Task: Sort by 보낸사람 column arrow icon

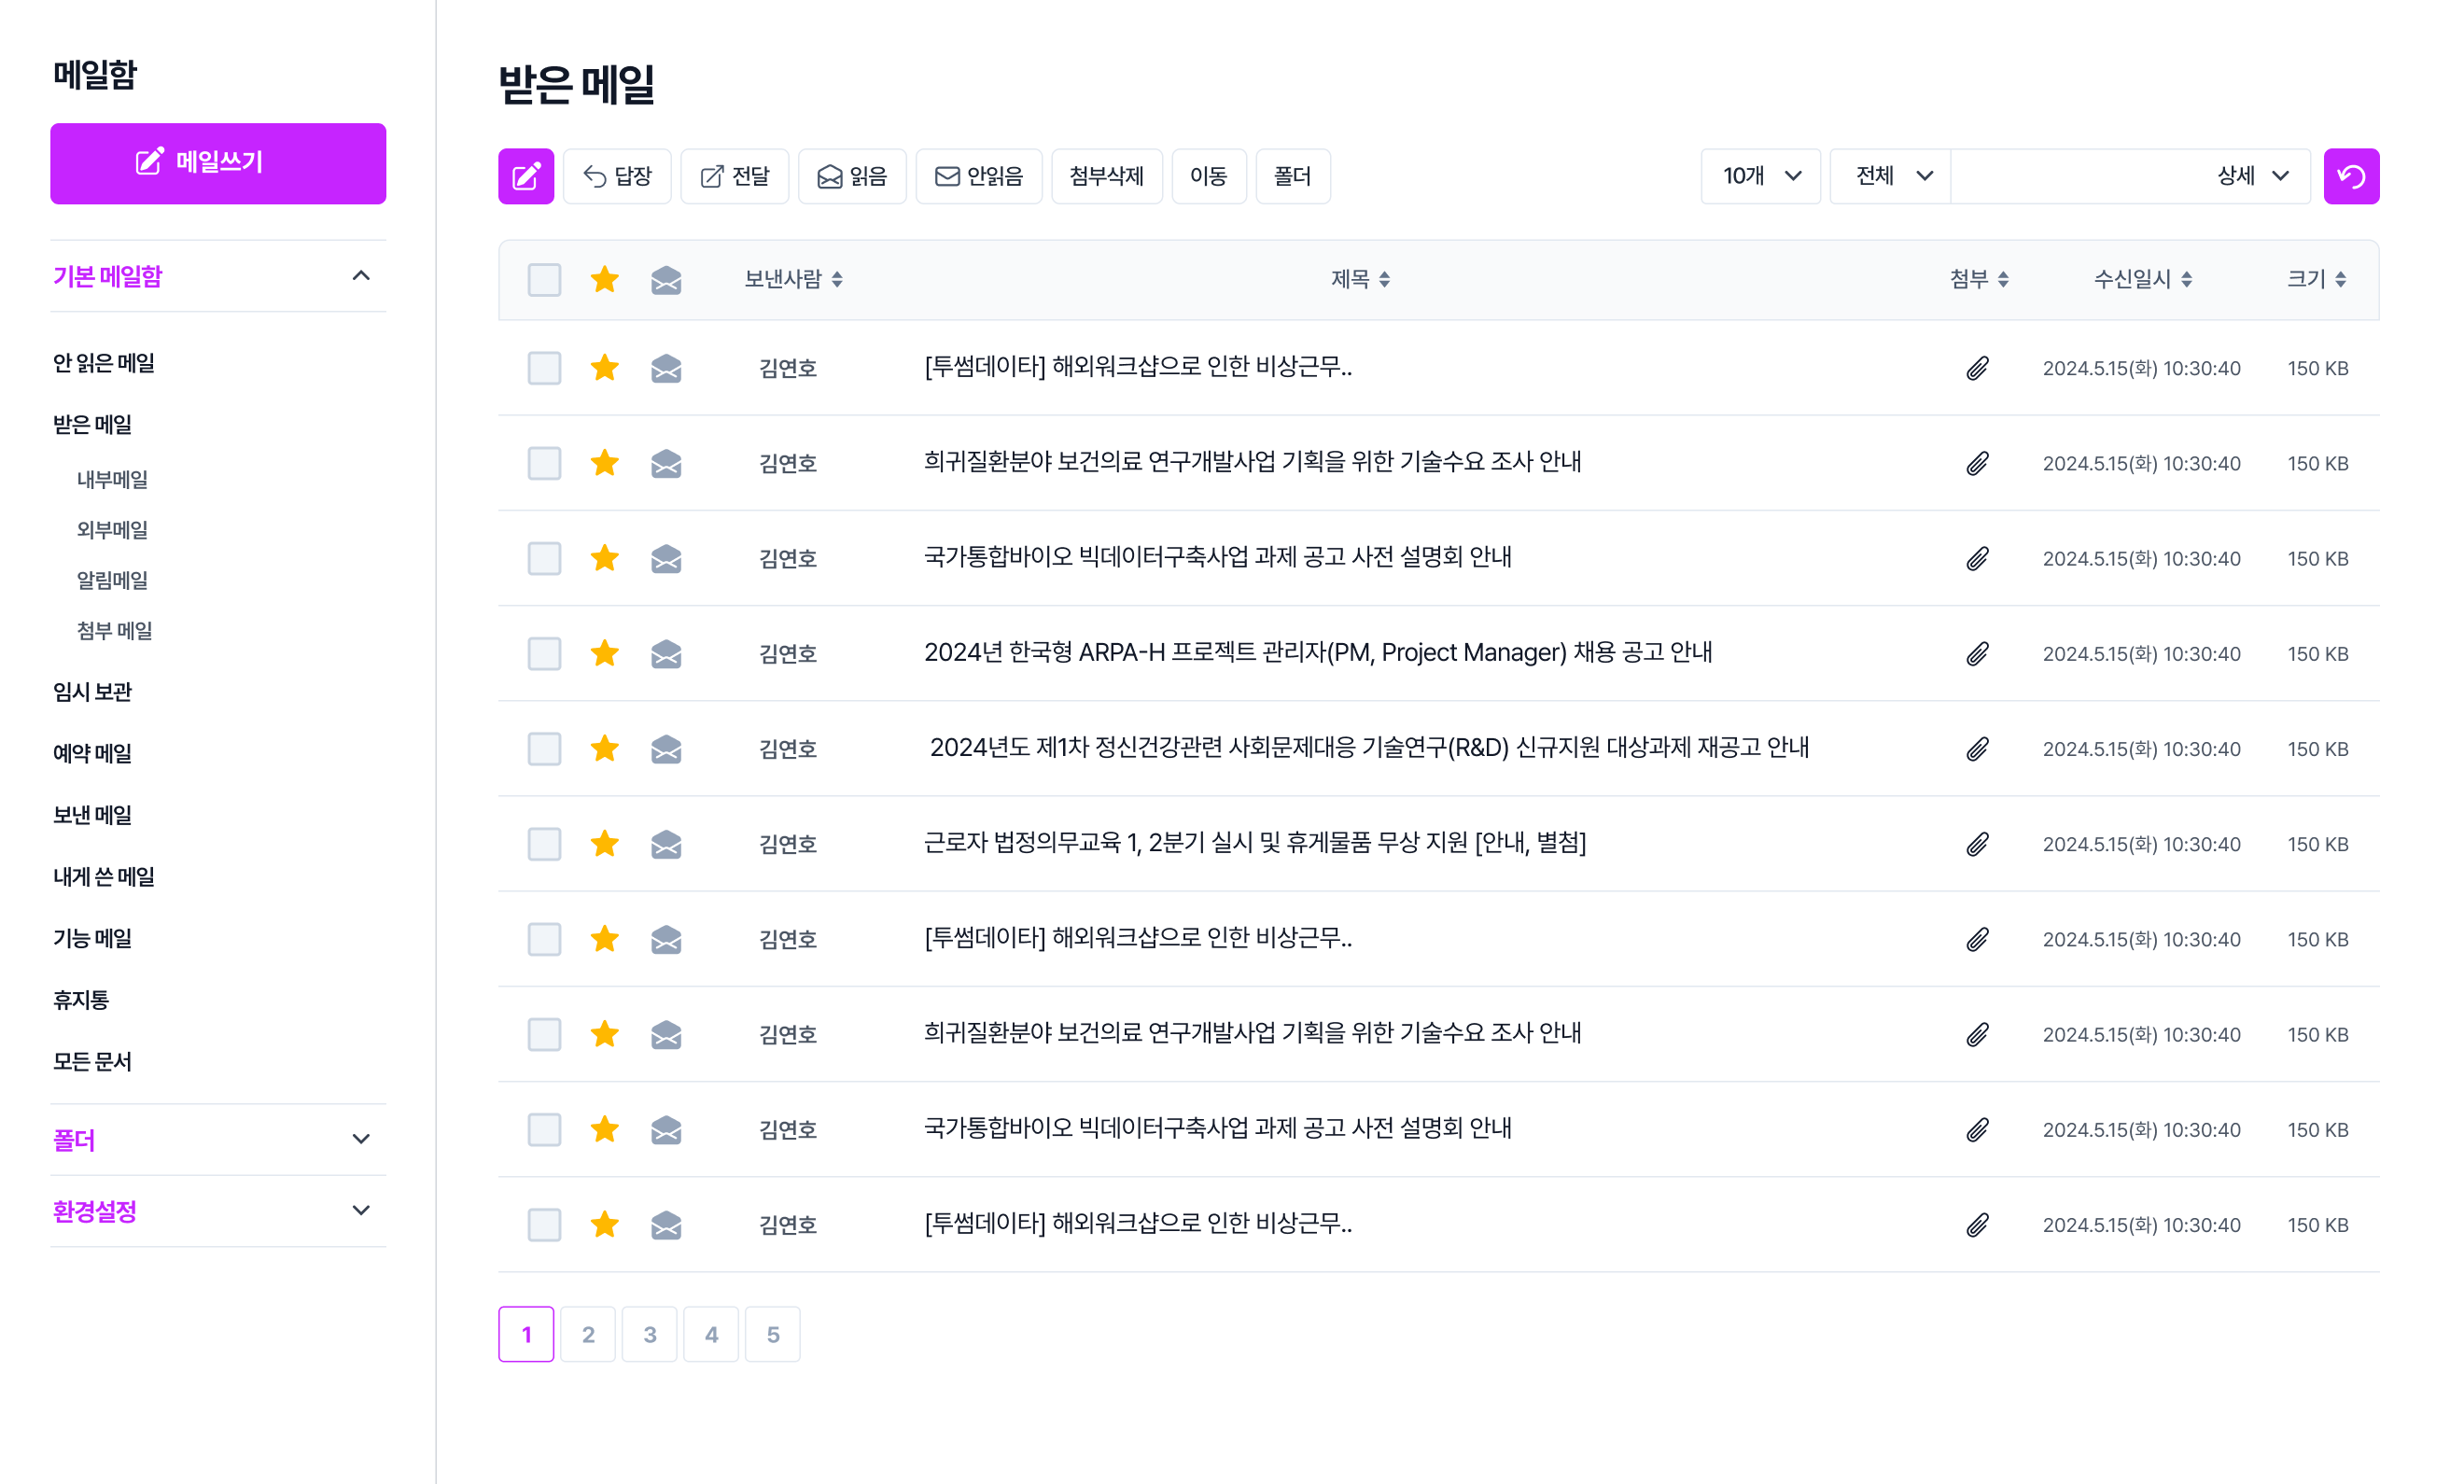Action: point(837,280)
